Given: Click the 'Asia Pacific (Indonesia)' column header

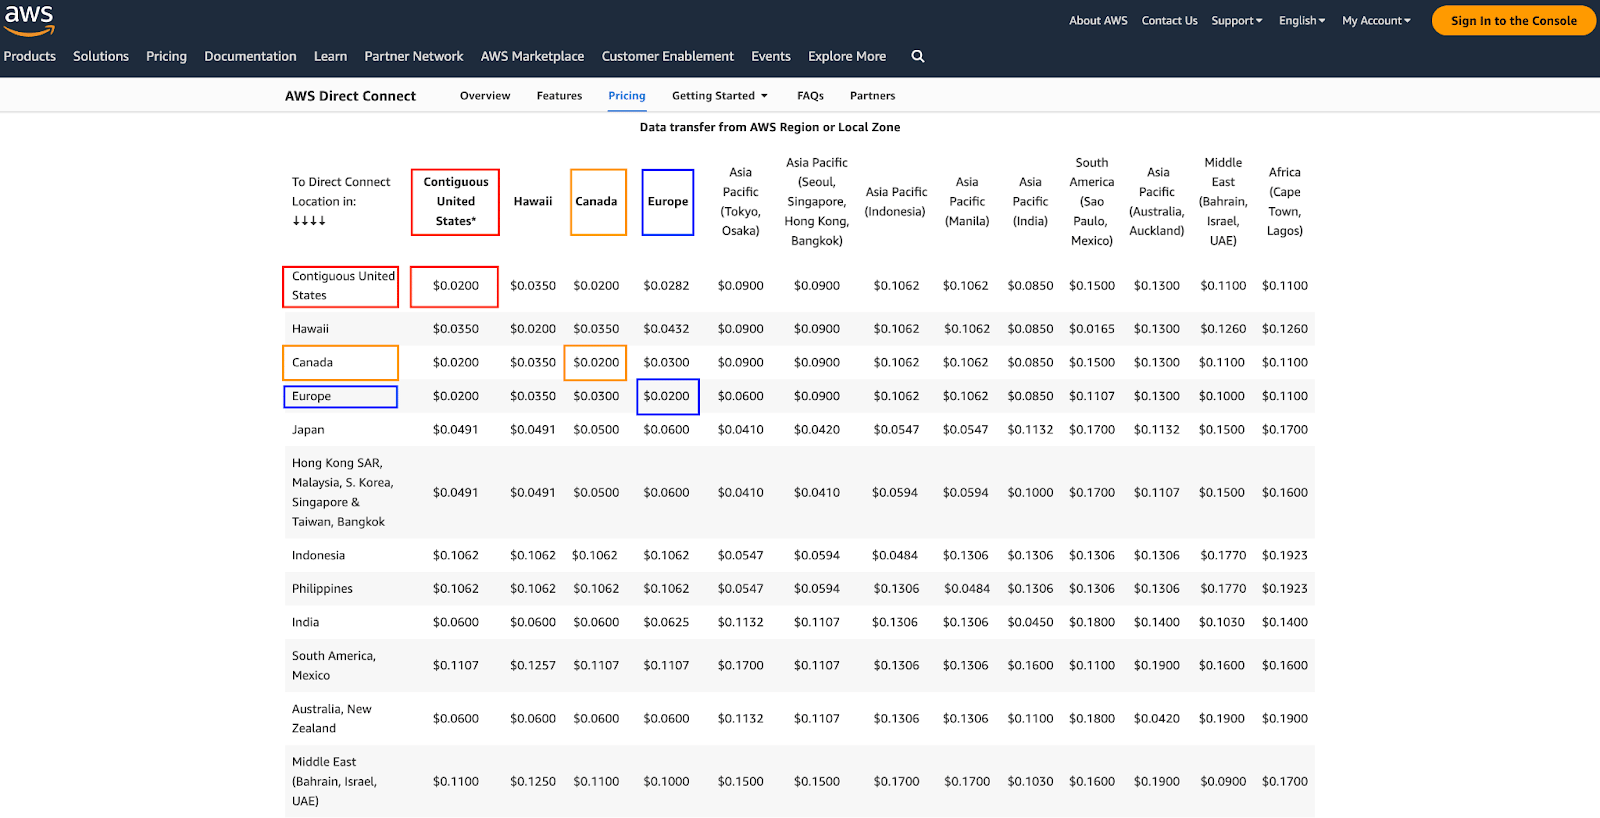Looking at the screenshot, I should (x=896, y=202).
